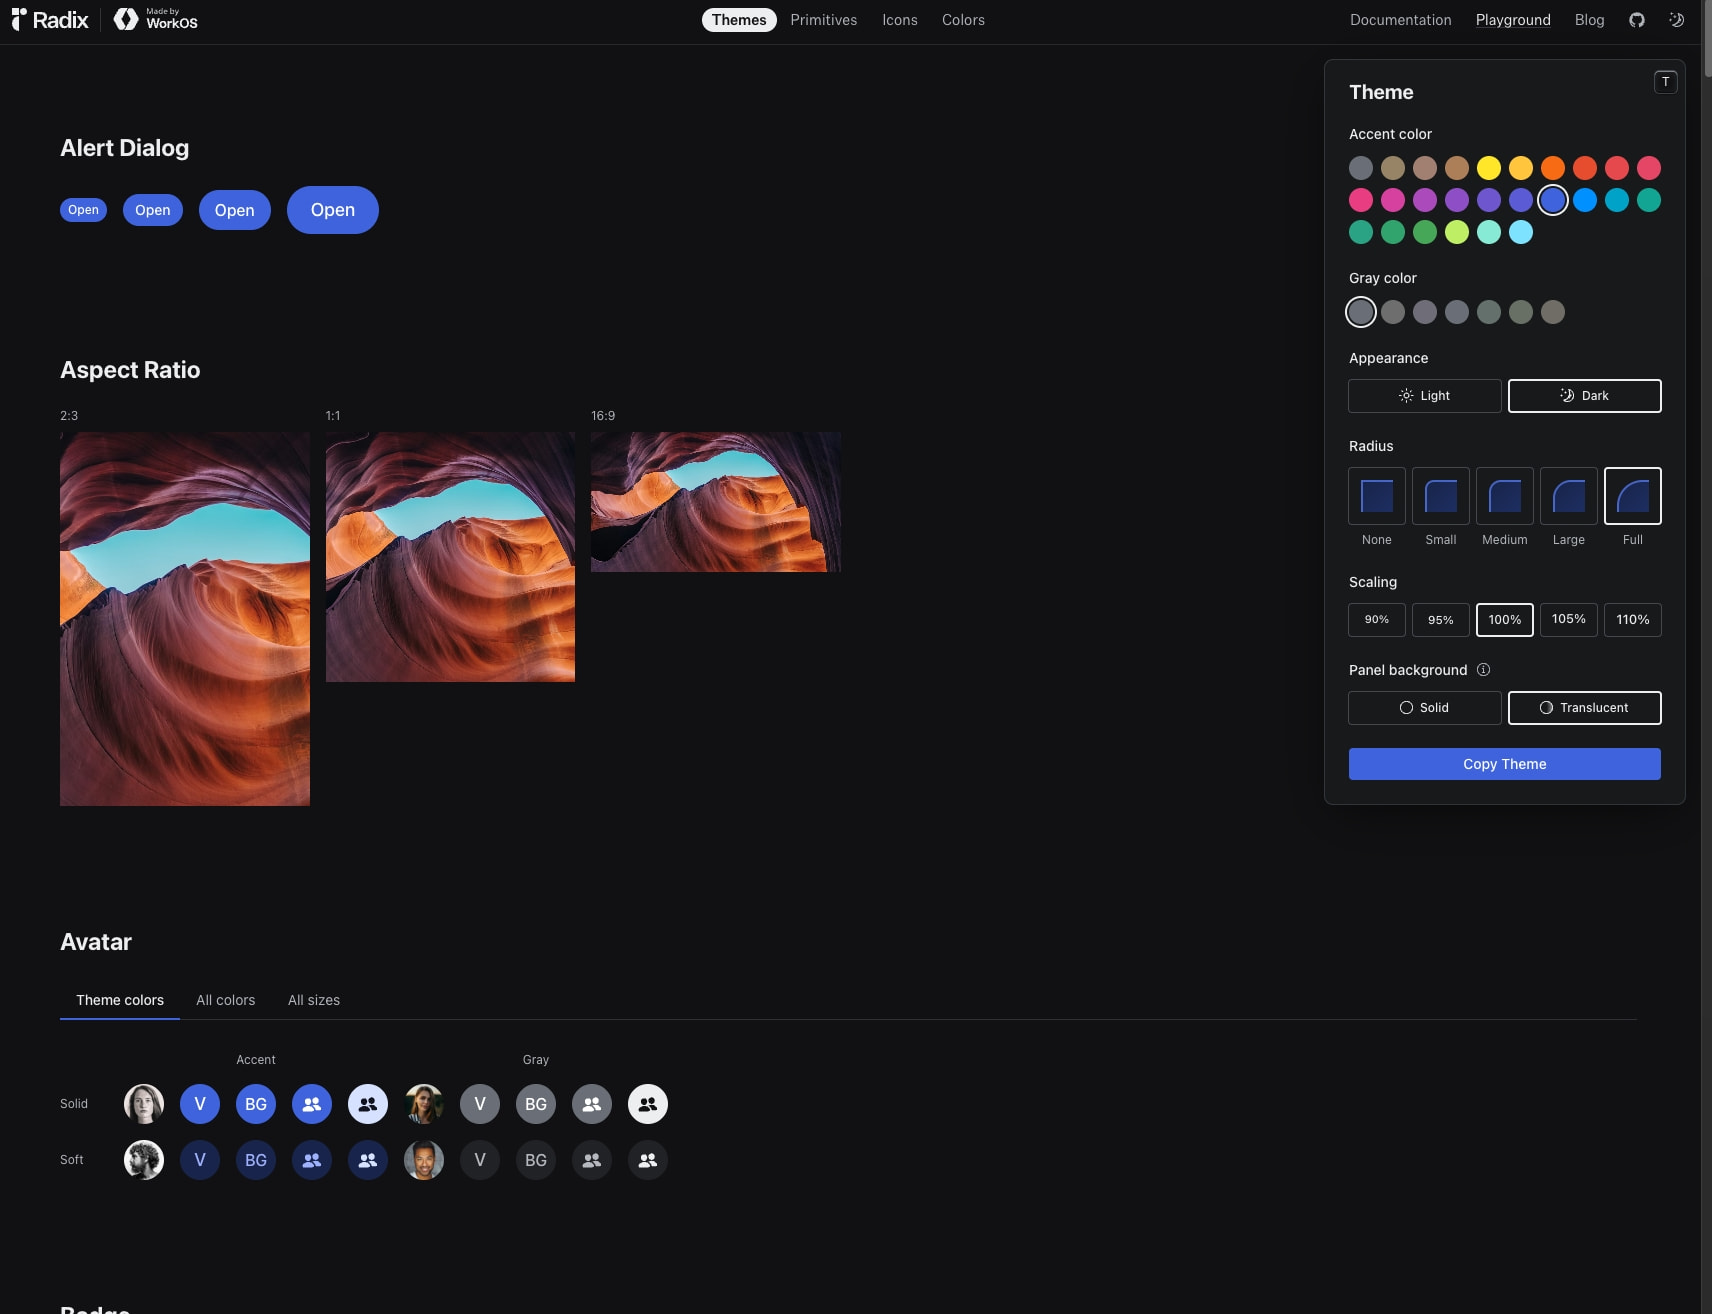Select the Theme colors tab under Avatar
Image resolution: width=1712 pixels, height=1314 pixels.
point(120,1000)
